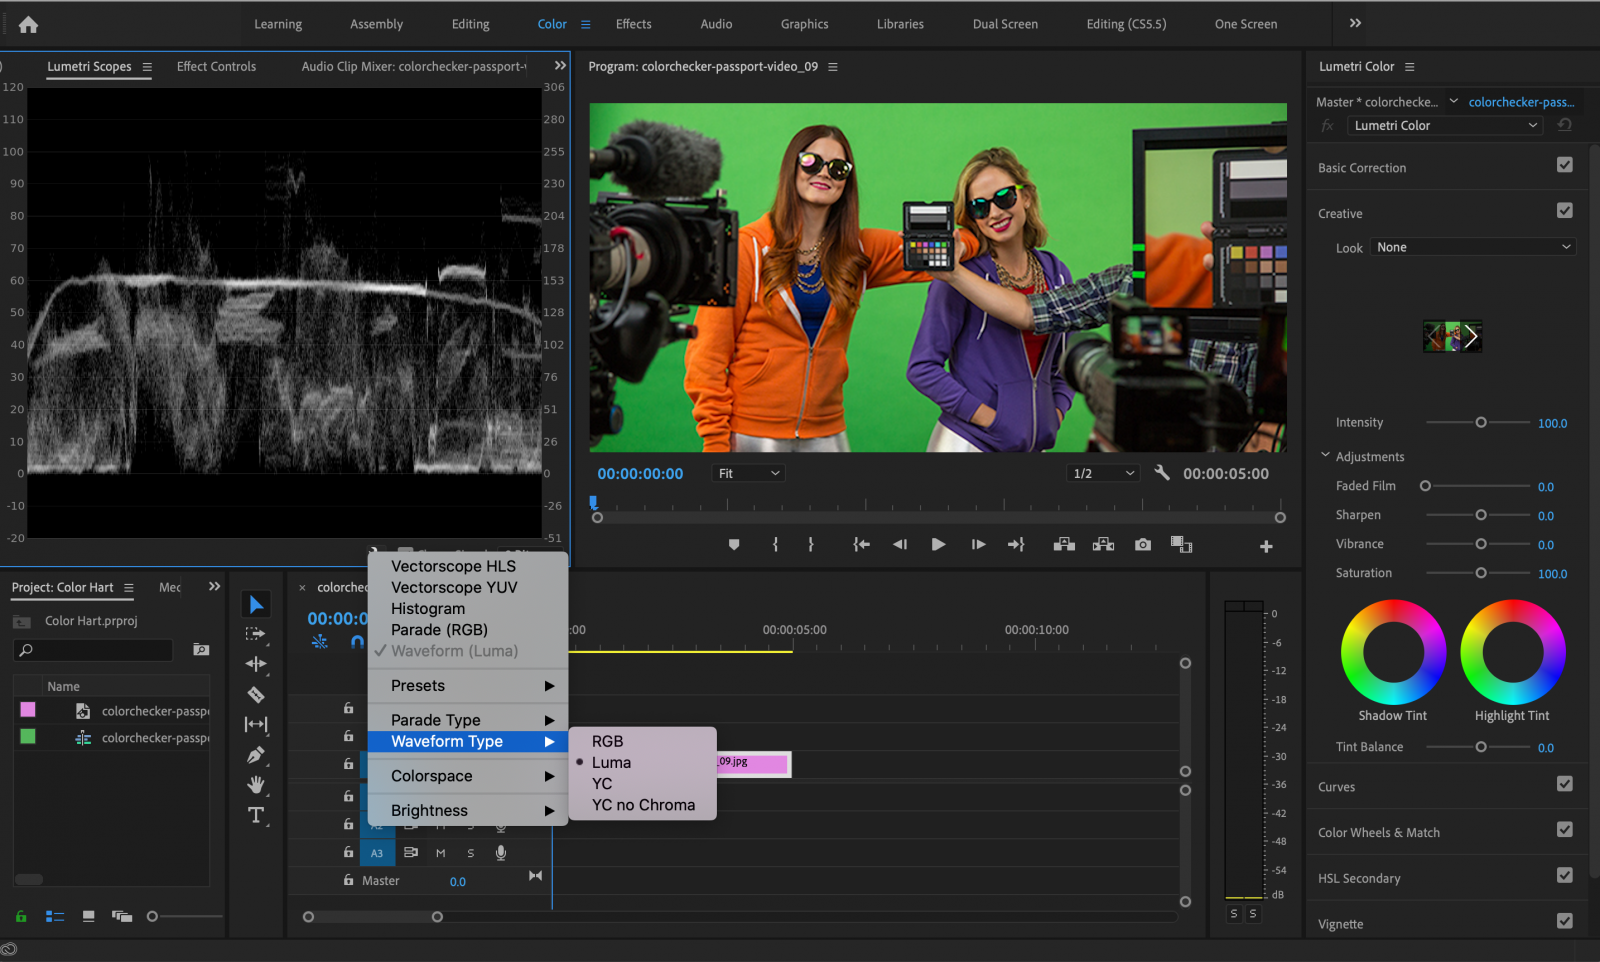Viewport: 1600px width, 962px height.
Task: Select the Razor tool
Action: pyautogui.click(x=256, y=692)
